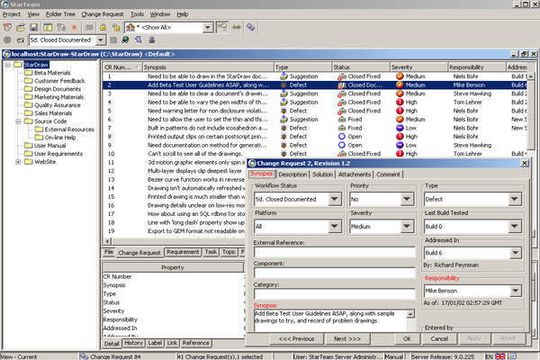
Task: Click the Beta Materials folder icon
Action: (x=29, y=73)
